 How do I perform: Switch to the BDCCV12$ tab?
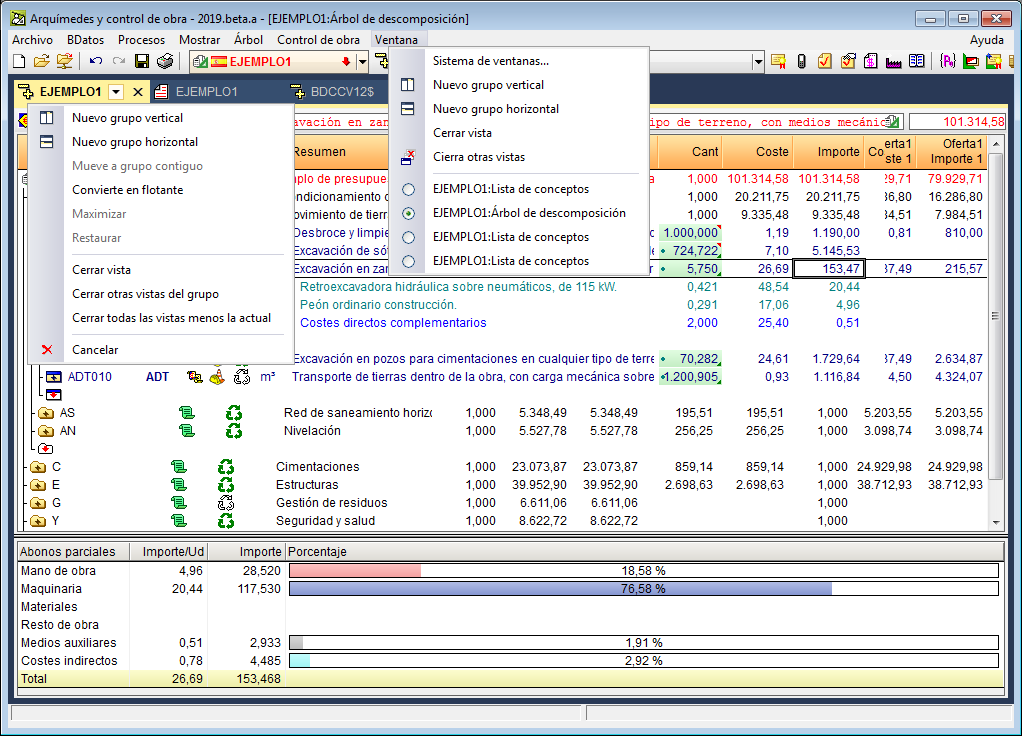[x=332, y=92]
